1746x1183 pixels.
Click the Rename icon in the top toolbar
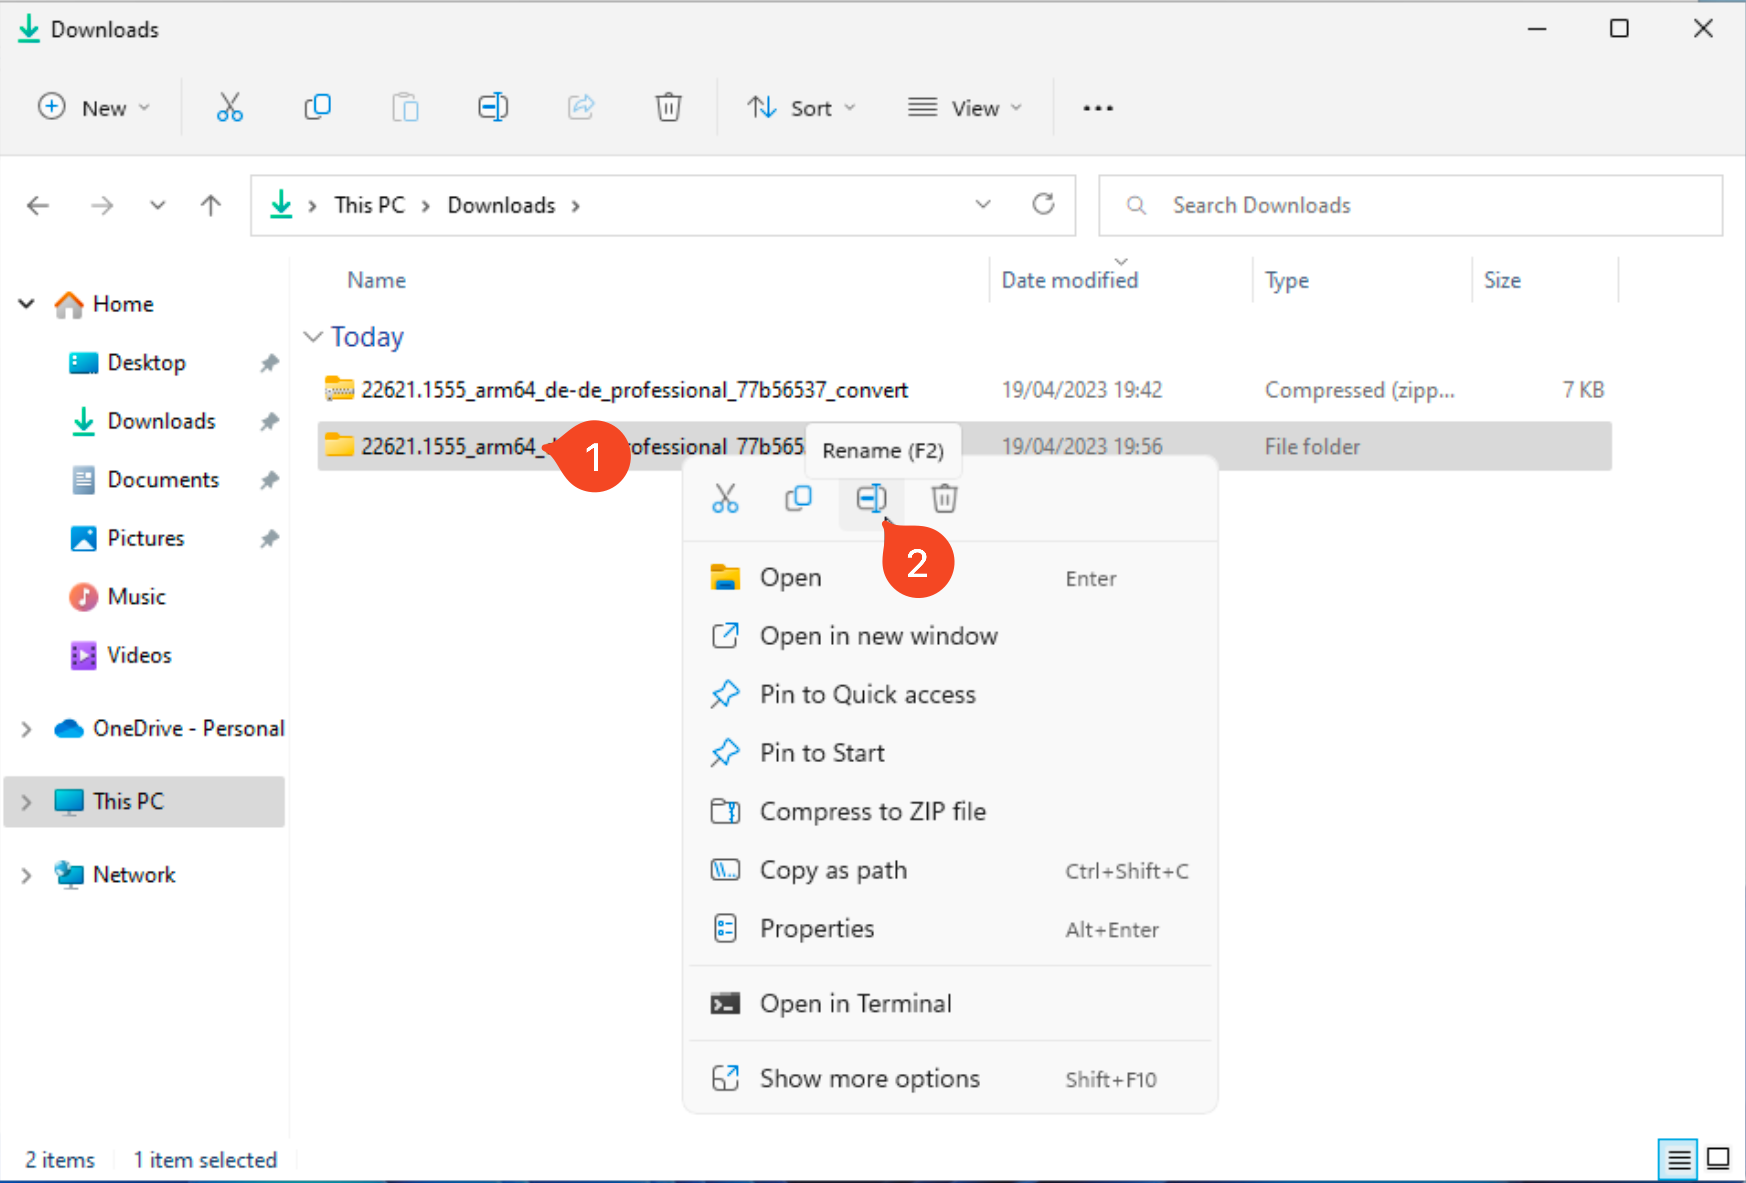(x=493, y=107)
